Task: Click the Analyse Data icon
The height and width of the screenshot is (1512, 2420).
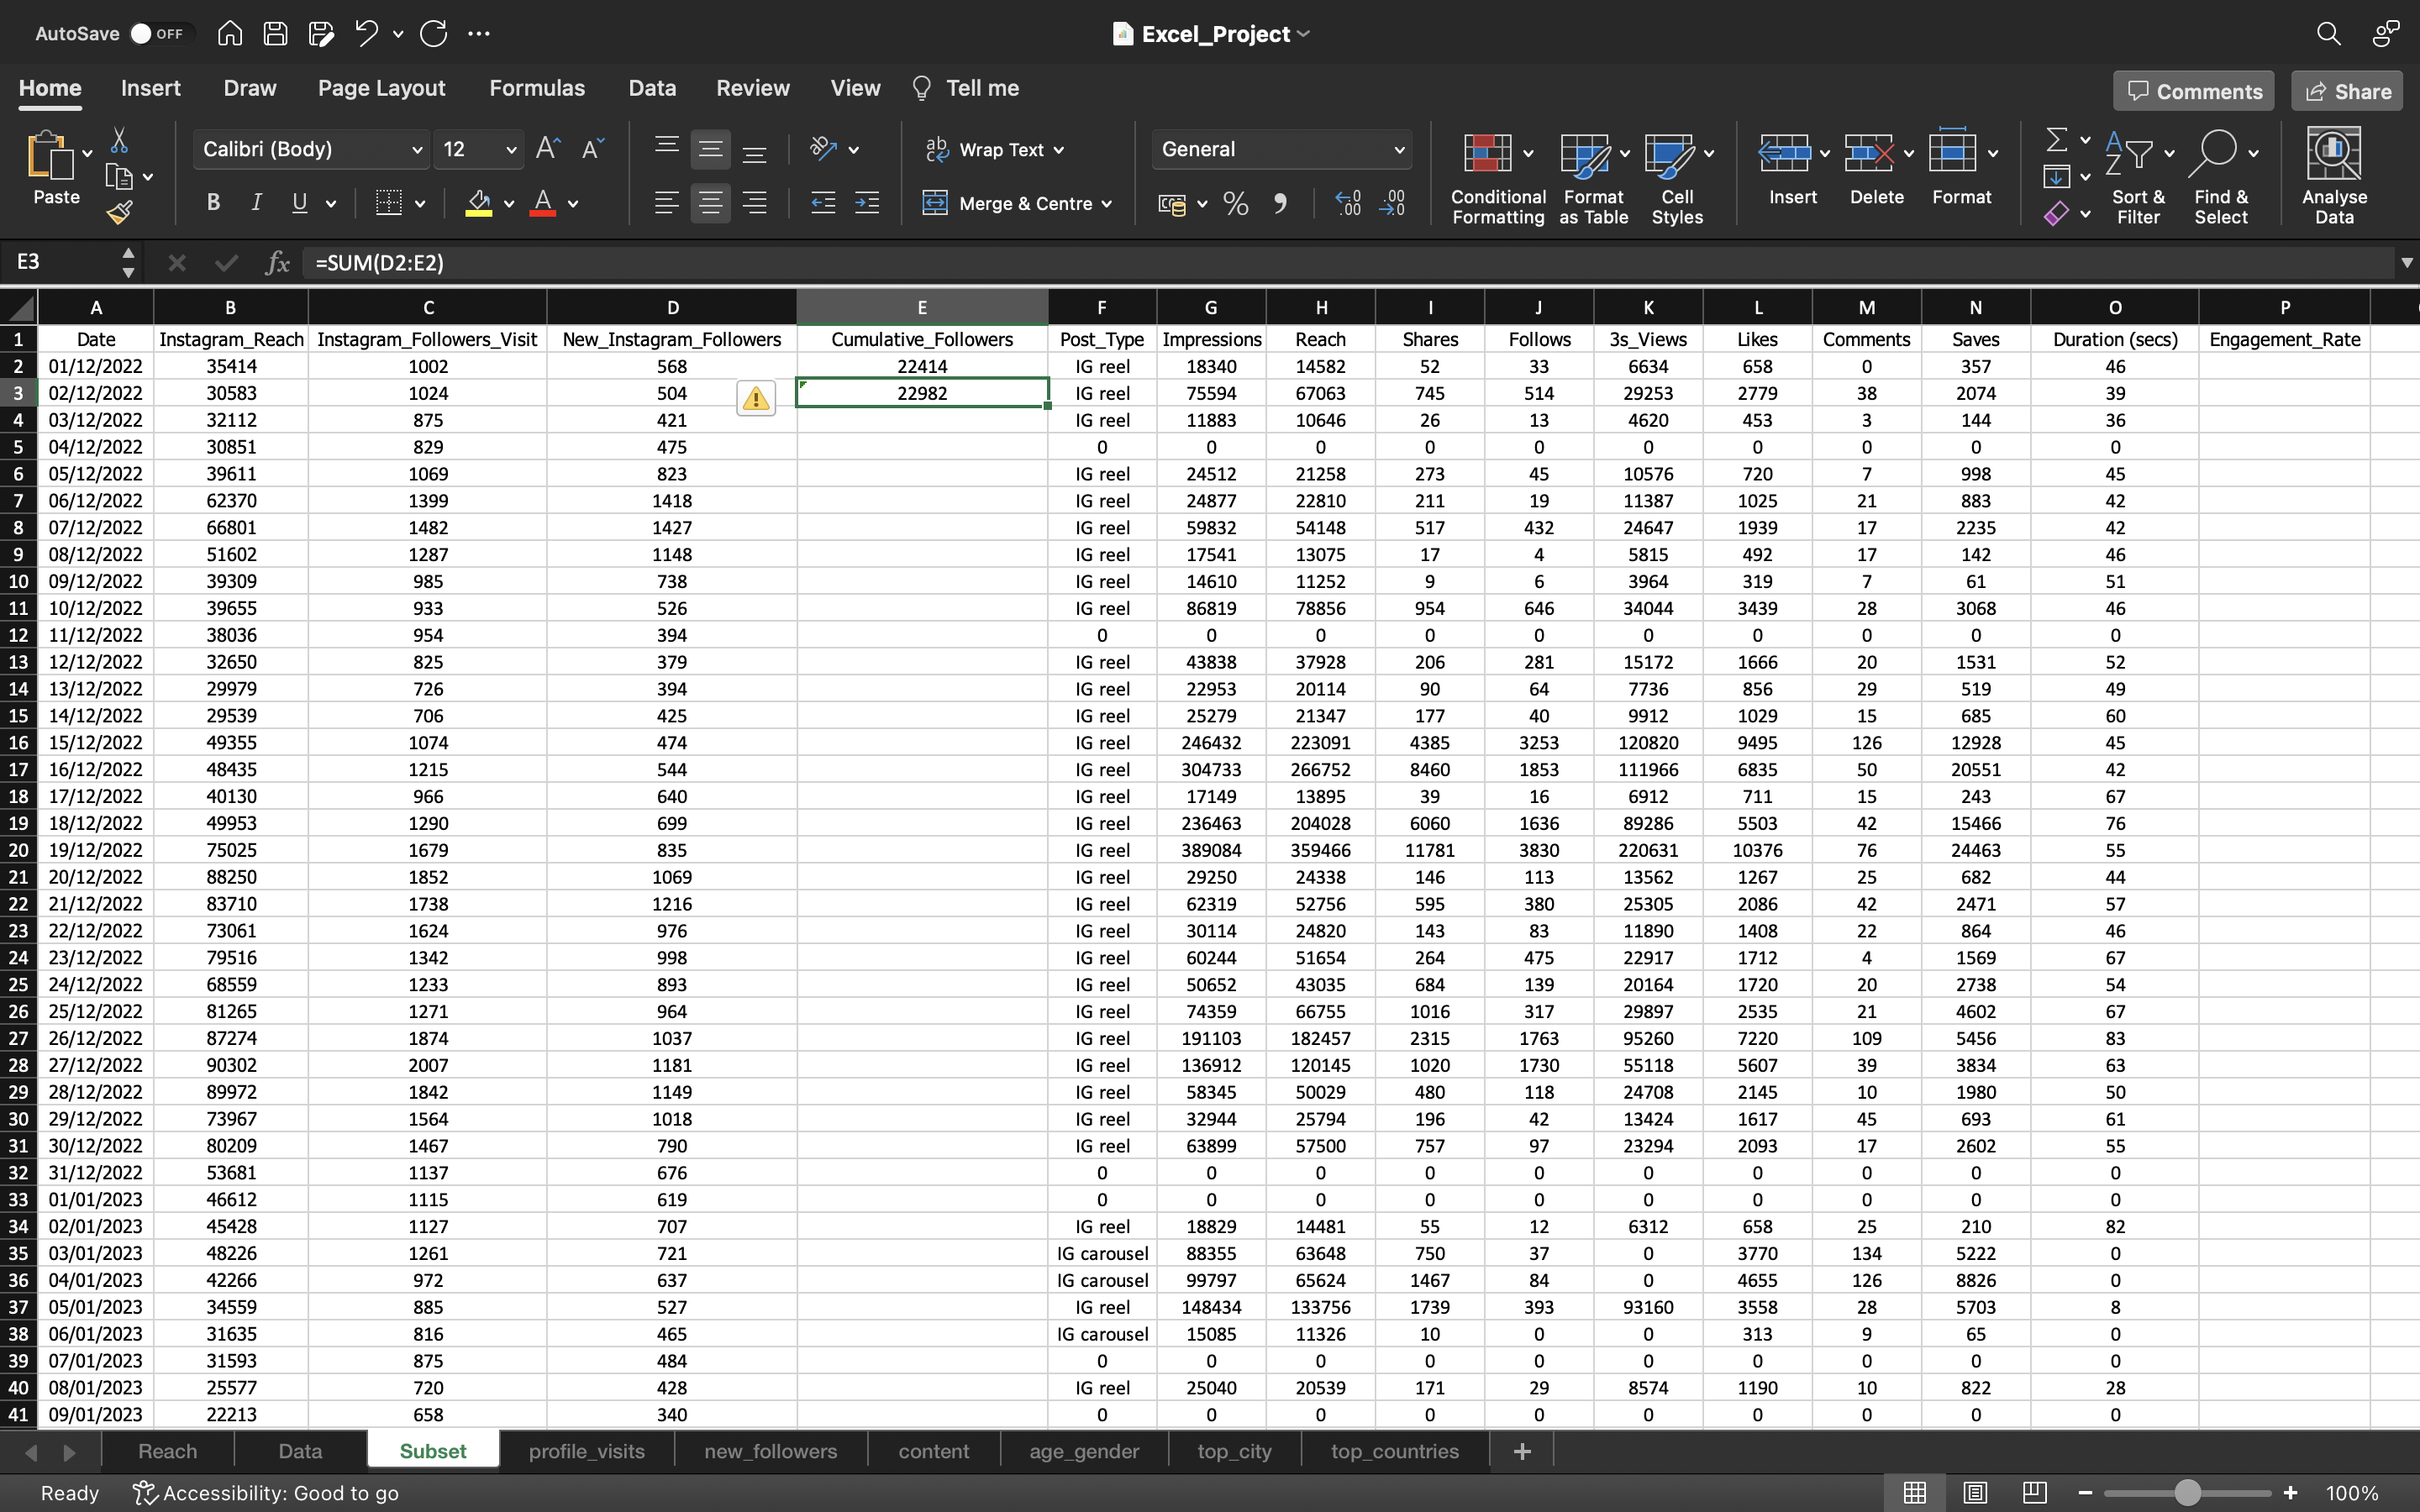Action: tap(2334, 176)
